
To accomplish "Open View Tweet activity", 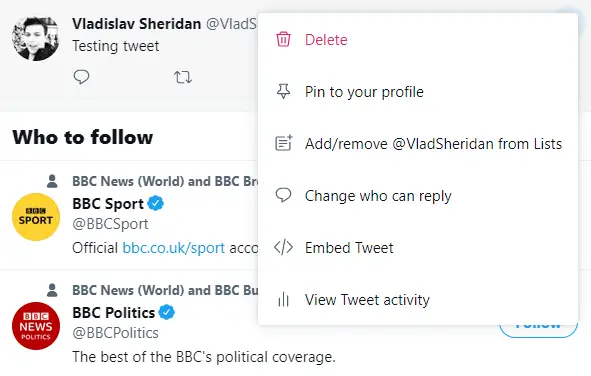I will (x=418, y=300).
